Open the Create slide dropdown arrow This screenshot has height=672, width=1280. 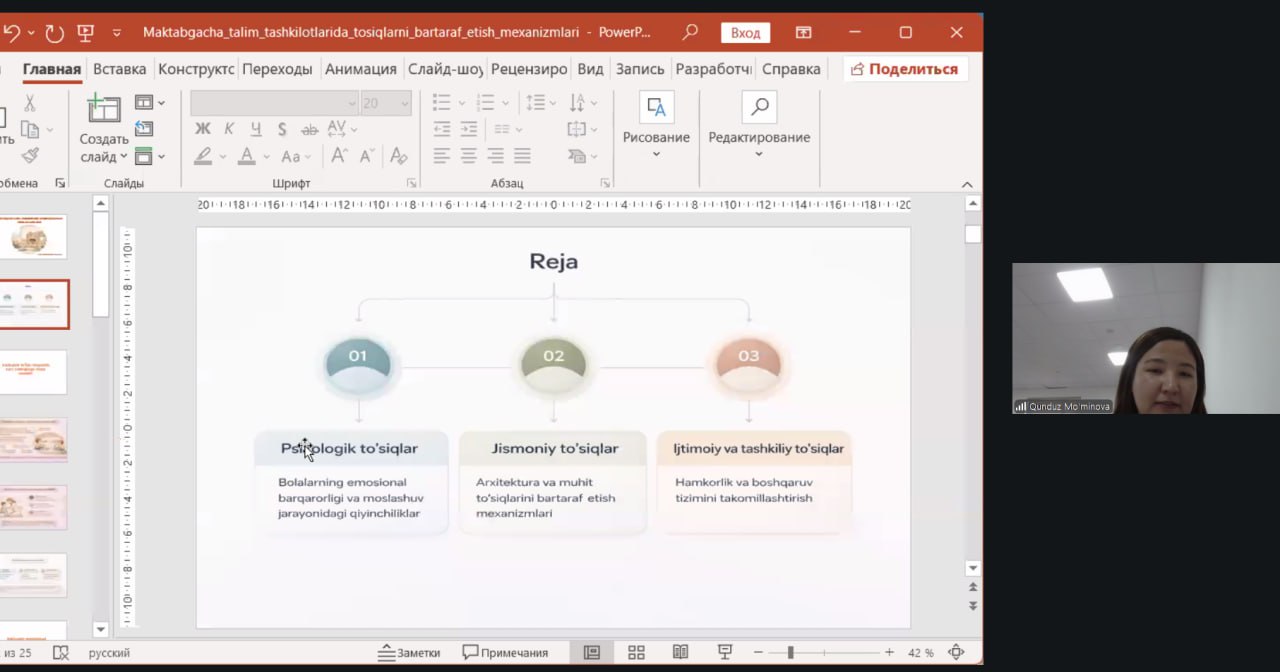click(124, 157)
